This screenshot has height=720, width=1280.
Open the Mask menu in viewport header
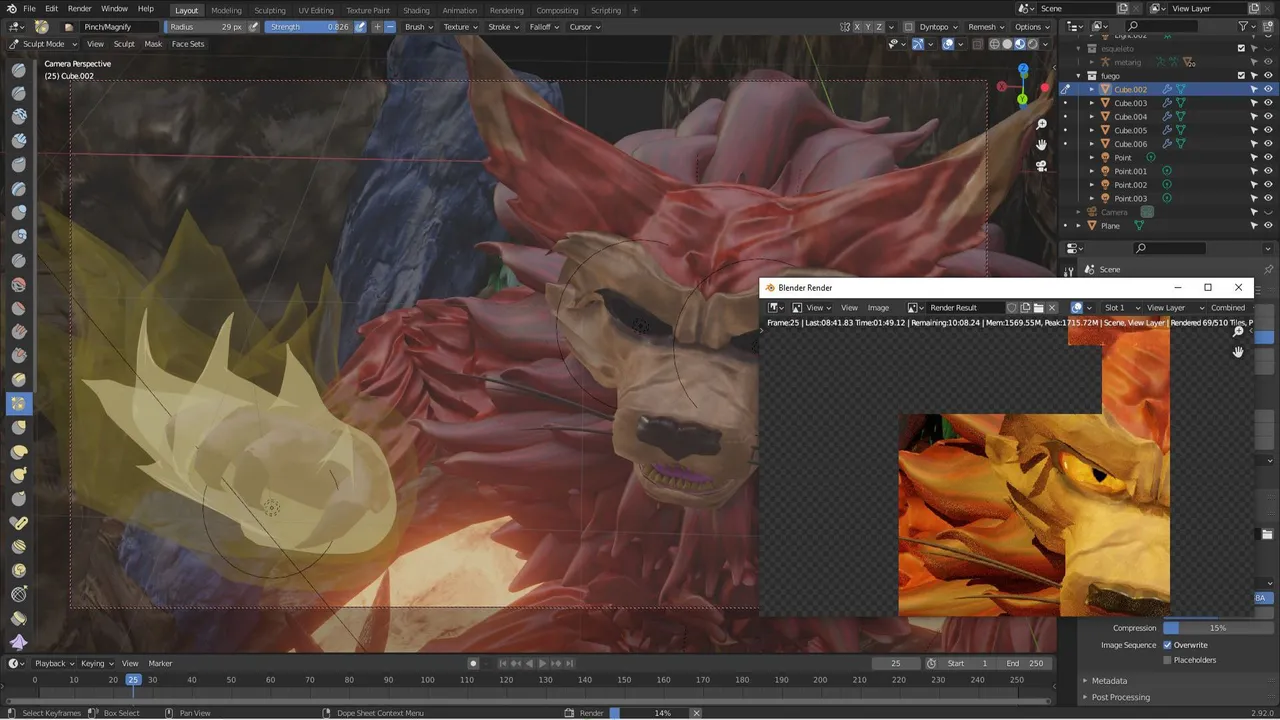[153, 44]
